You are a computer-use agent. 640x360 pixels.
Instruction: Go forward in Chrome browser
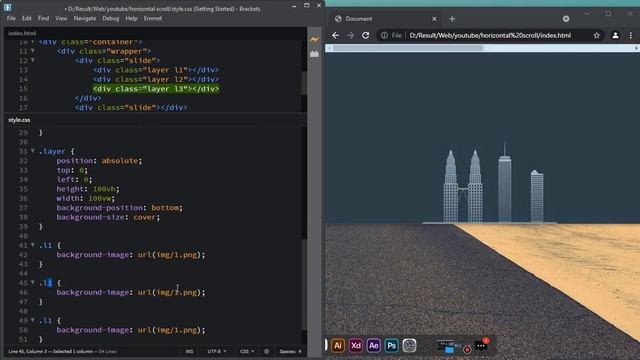coord(351,36)
